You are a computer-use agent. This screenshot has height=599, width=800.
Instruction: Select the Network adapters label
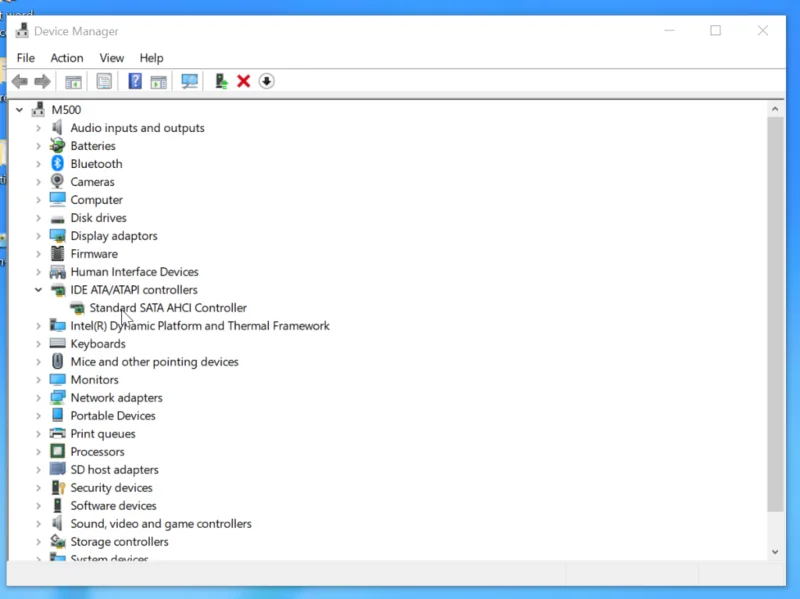coord(116,397)
